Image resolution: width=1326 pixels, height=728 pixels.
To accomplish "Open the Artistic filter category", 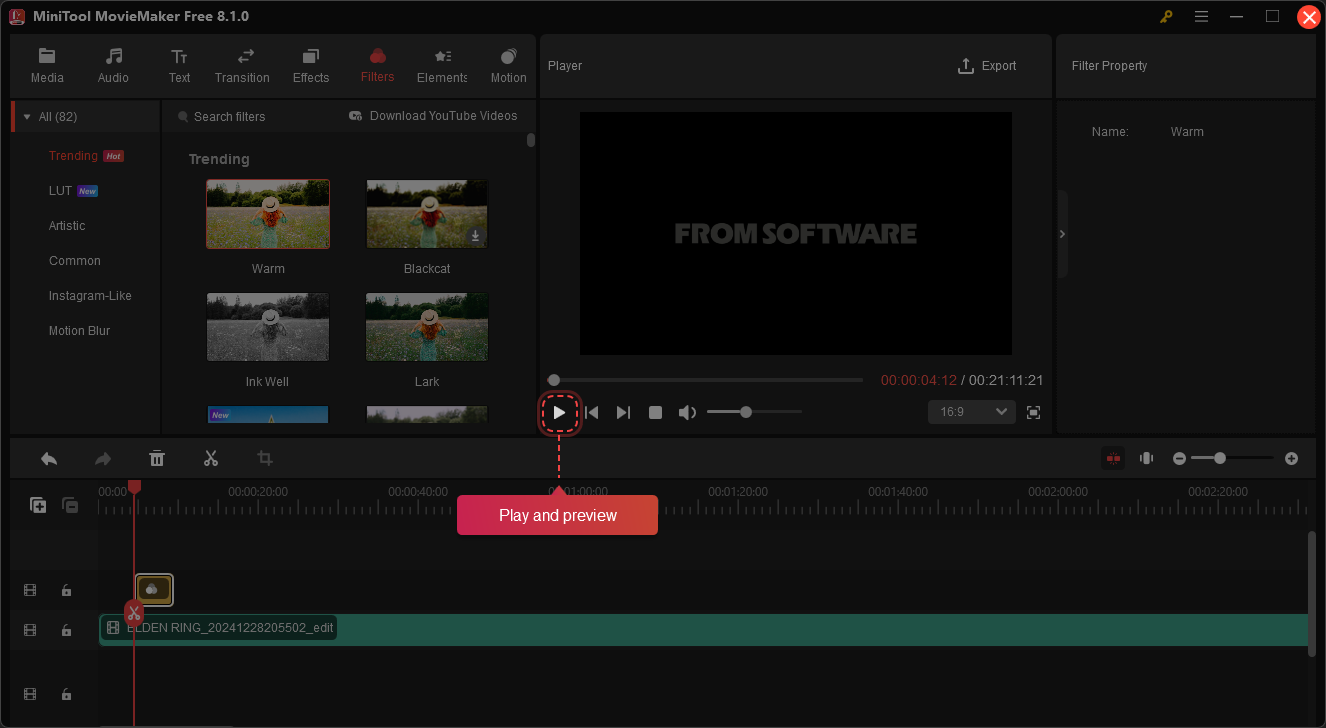I will click(x=67, y=226).
